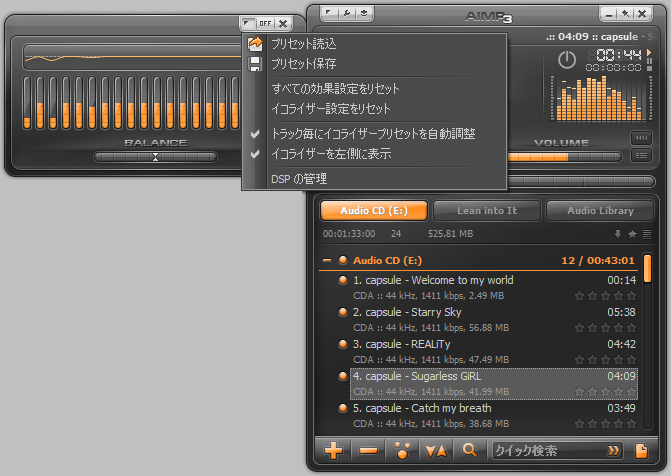Image resolution: width=671 pixels, height=476 pixels.
Task: Switch to the Lean into It playlist tab
Action: [x=487, y=211]
